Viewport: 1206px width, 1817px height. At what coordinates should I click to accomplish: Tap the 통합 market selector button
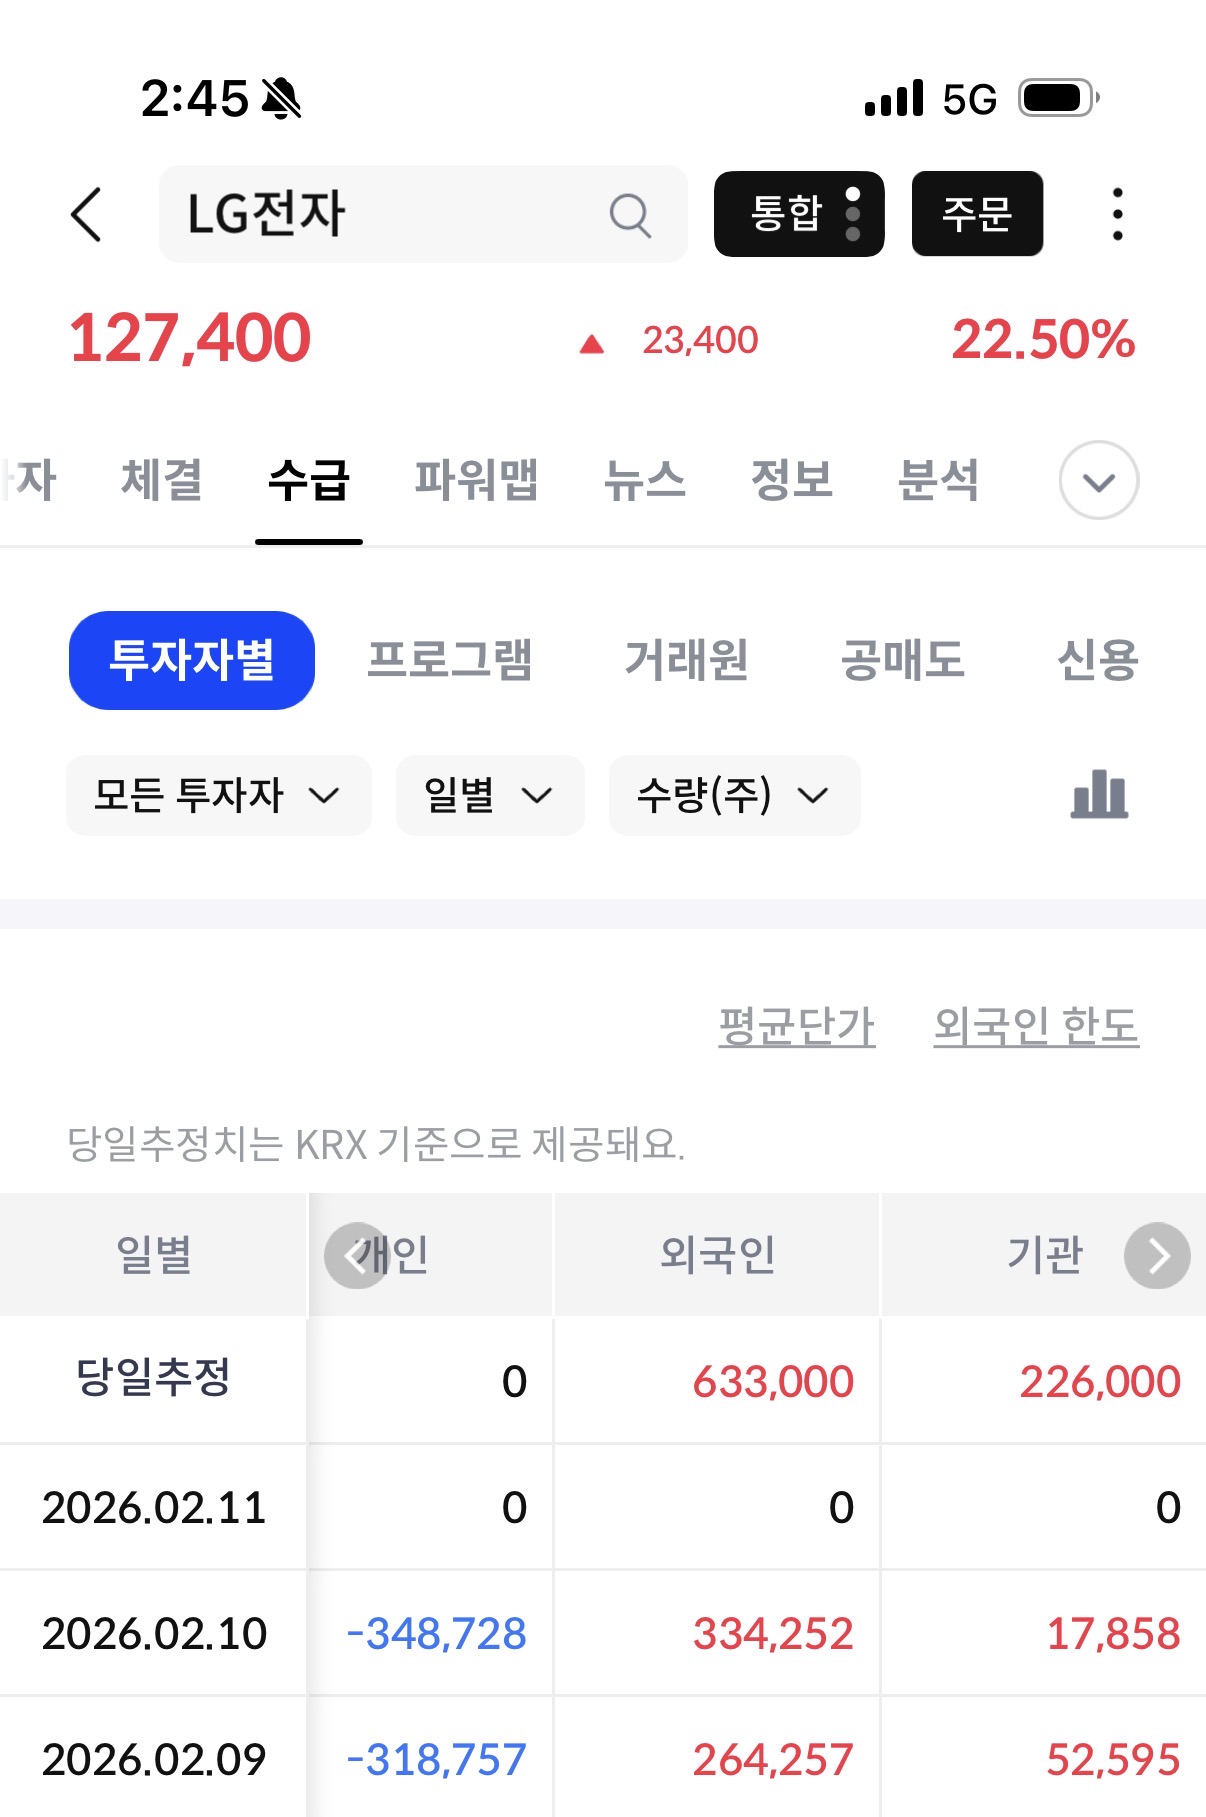798,214
